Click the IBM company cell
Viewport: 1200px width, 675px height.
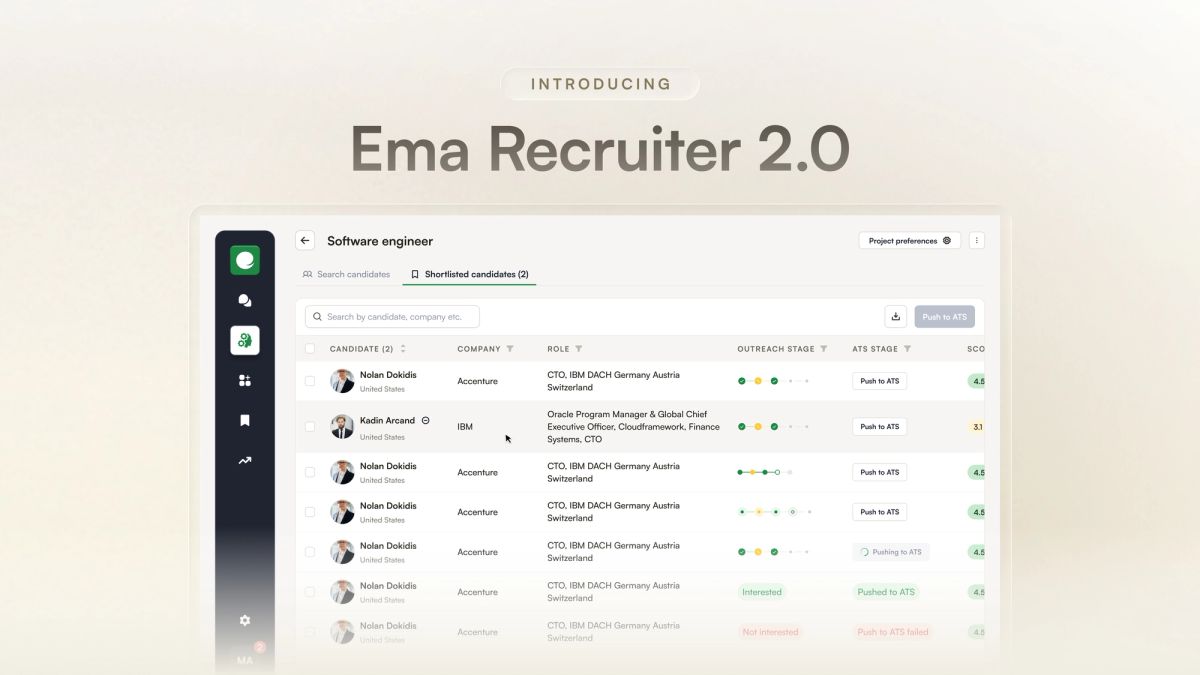point(465,427)
